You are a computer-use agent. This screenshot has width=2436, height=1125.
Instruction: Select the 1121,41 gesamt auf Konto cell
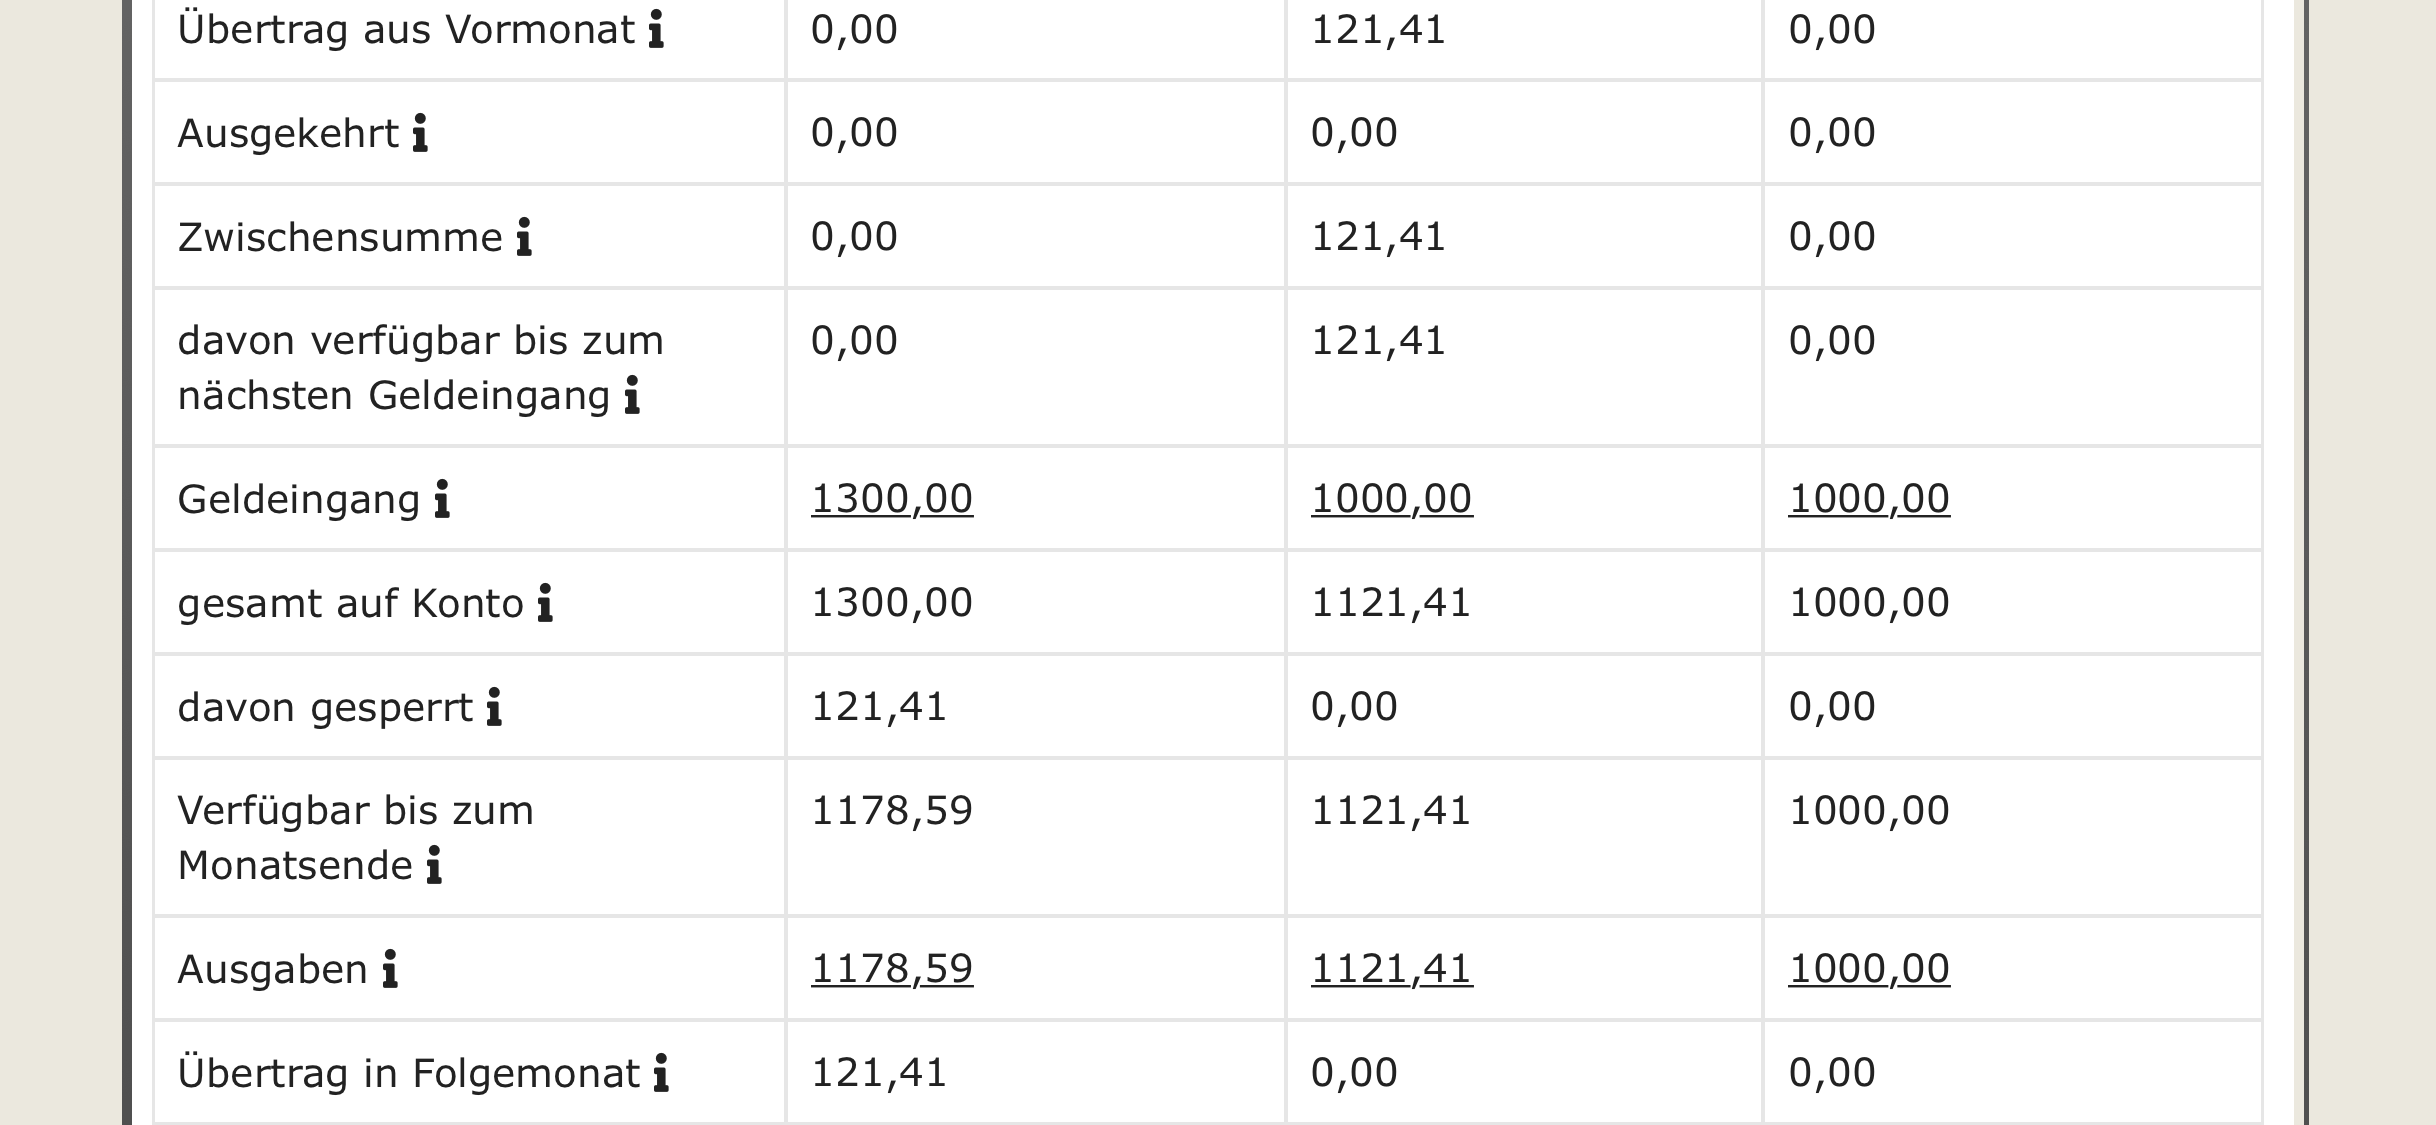pos(1523,603)
